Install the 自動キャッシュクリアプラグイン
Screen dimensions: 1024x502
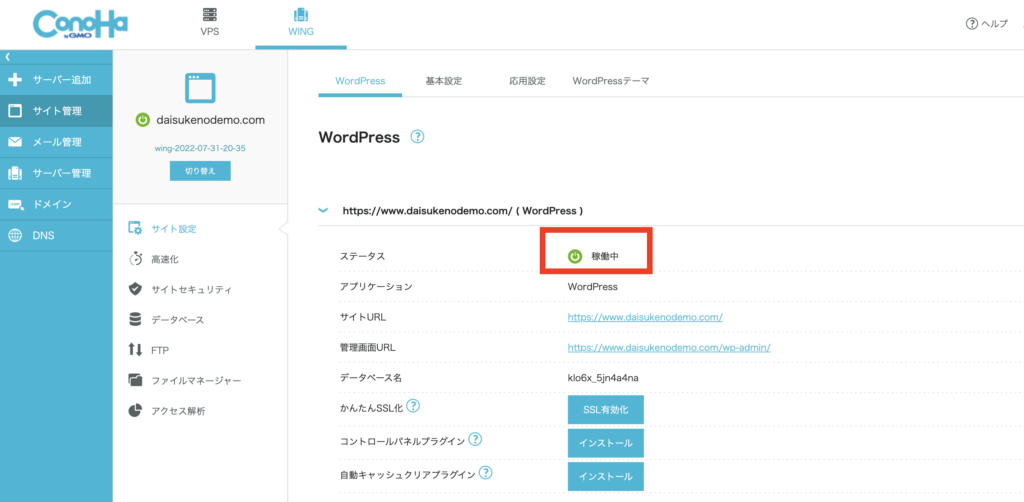(x=605, y=477)
